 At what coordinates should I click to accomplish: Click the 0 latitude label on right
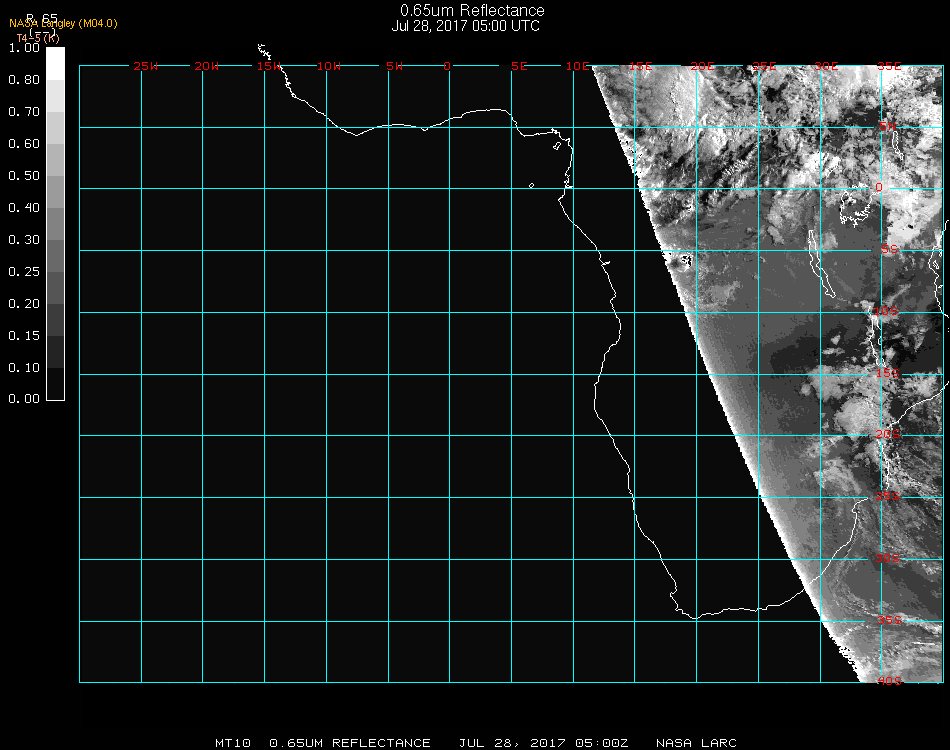pos(879,187)
